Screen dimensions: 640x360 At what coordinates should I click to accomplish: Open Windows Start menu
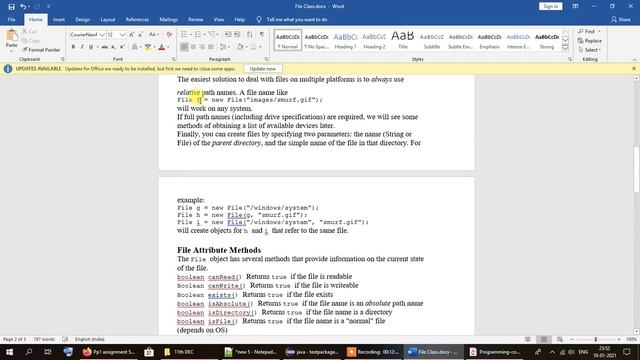click(x=9, y=352)
